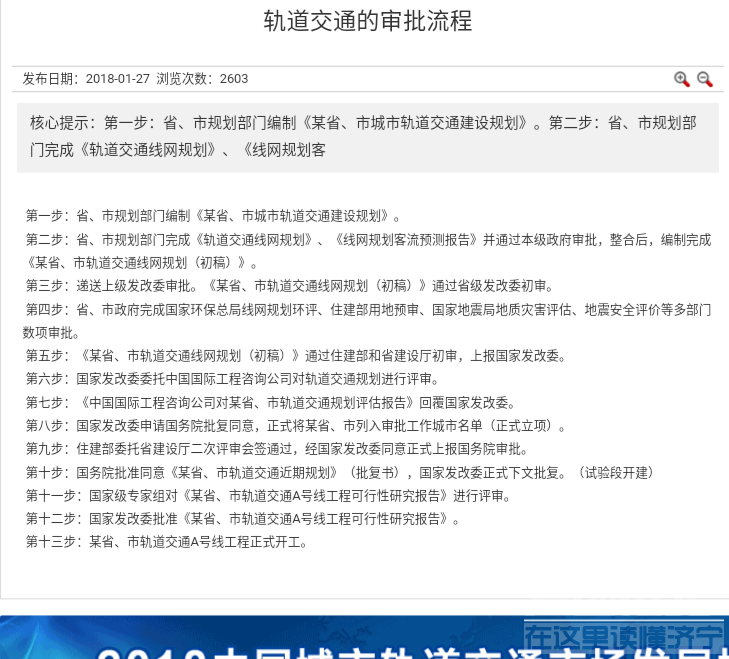Viewport: 729px width, 659px height.
Task: Click the 第三步 line about 省级发改委初审
Action: (289, 286)
